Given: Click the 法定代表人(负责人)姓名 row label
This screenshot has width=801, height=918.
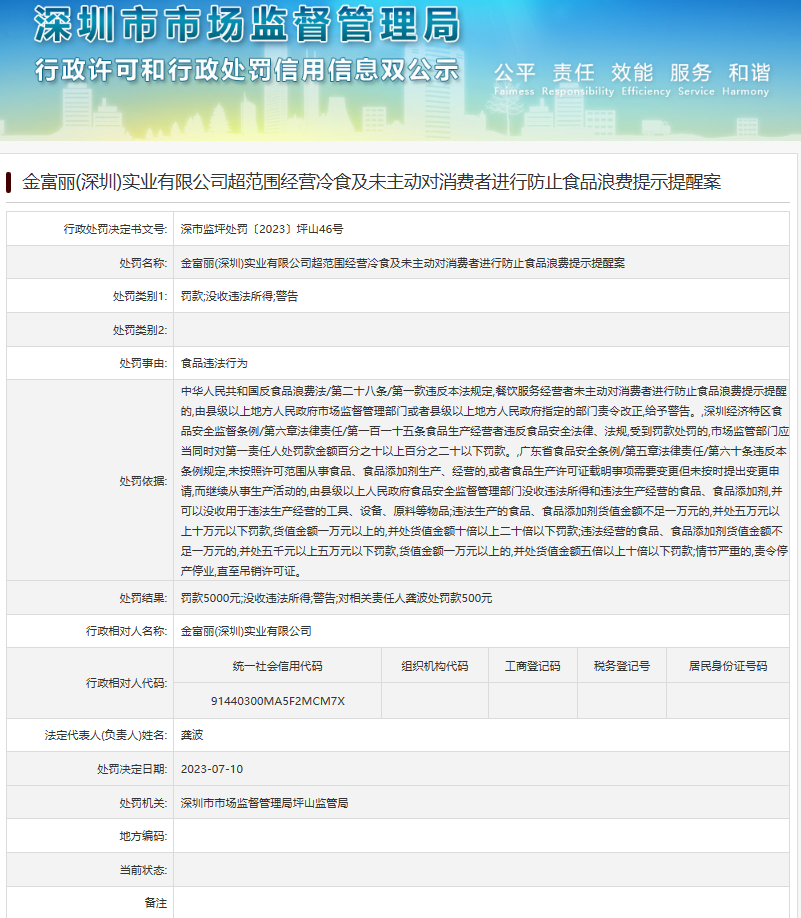Looking at the screenshot, I should [106, 735].
